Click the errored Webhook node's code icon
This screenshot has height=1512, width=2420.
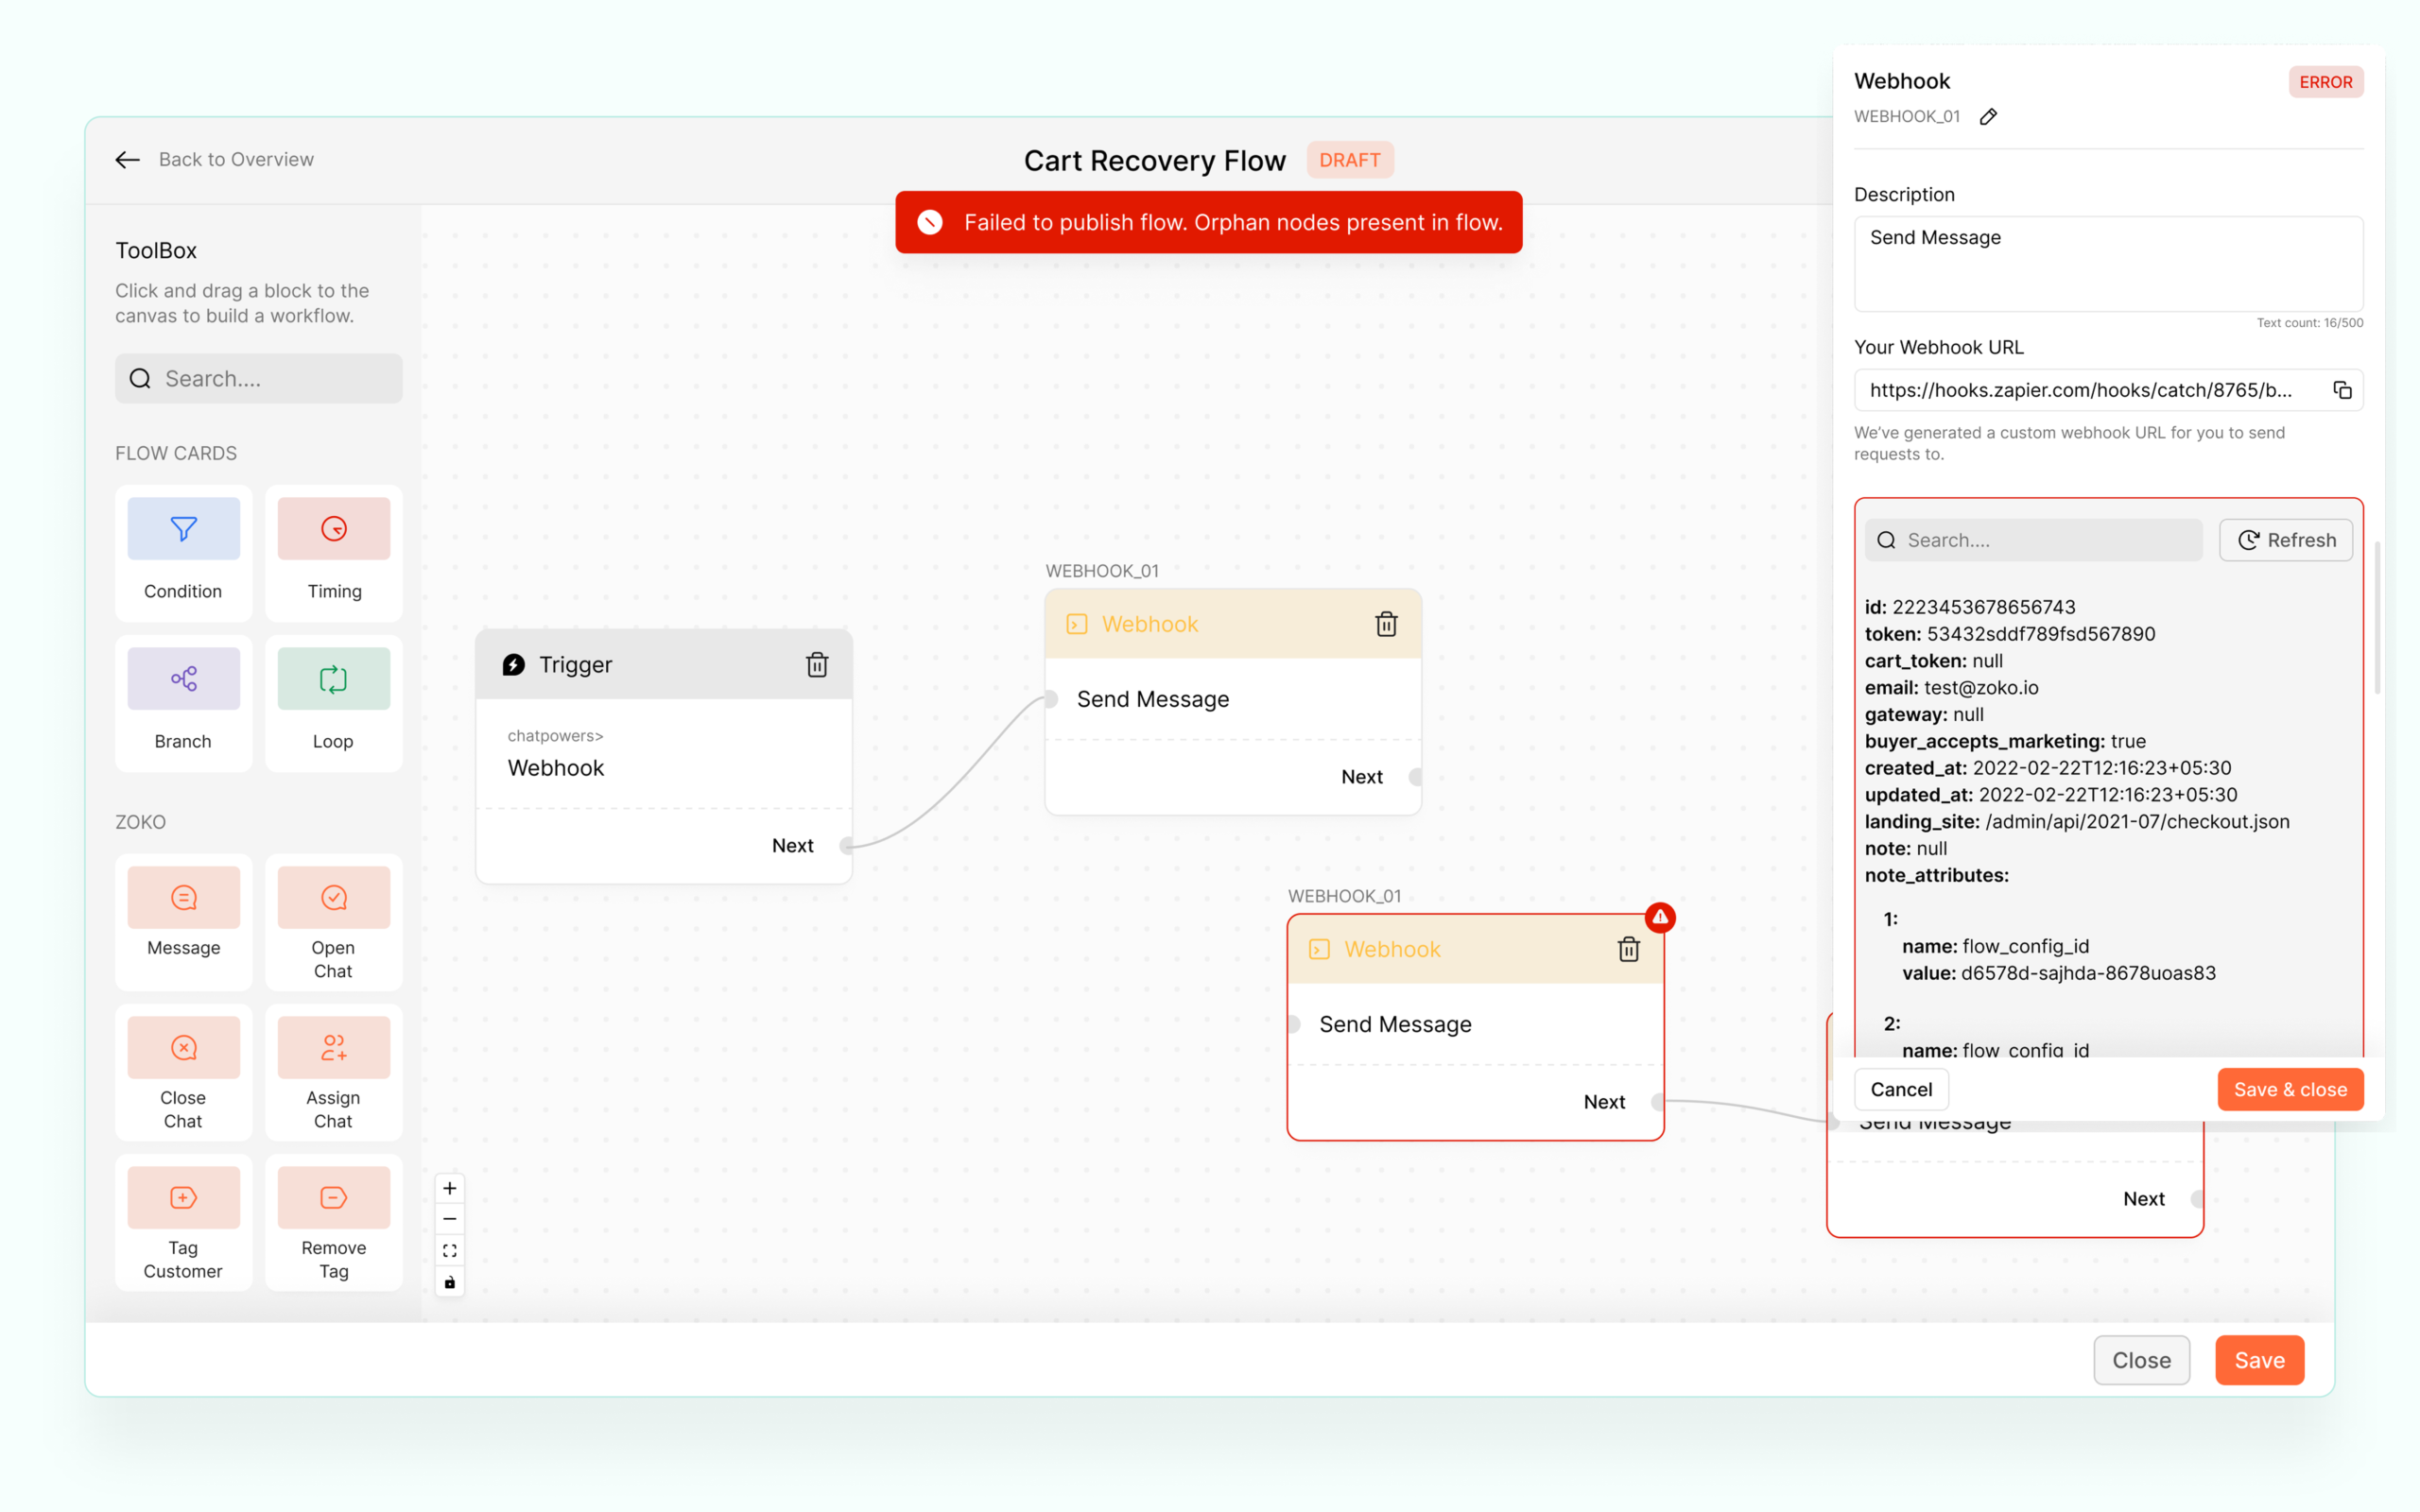coord(1320,949)
